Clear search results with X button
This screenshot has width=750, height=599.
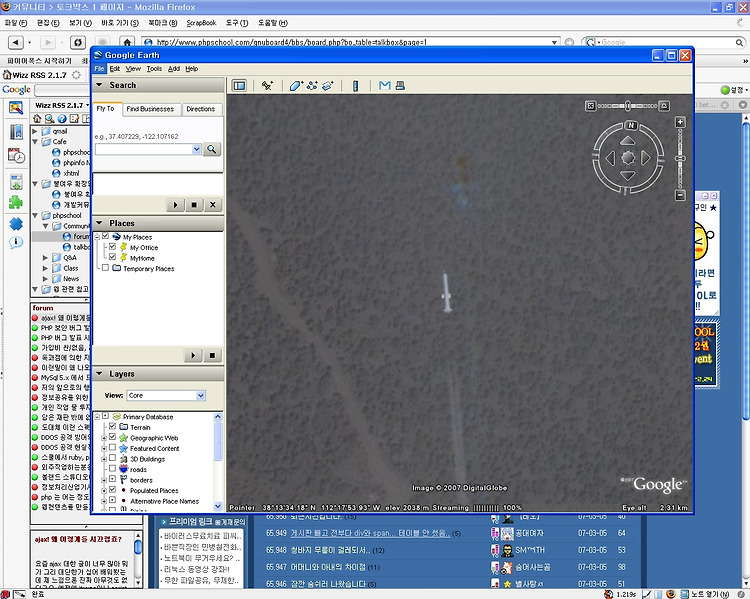coord(212,205)
